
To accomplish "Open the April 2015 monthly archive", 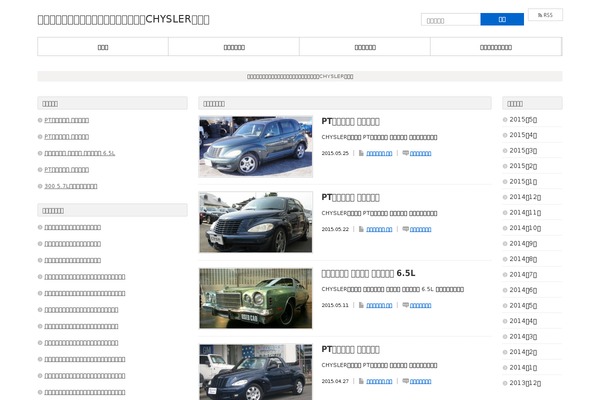I will coord(523,135).
